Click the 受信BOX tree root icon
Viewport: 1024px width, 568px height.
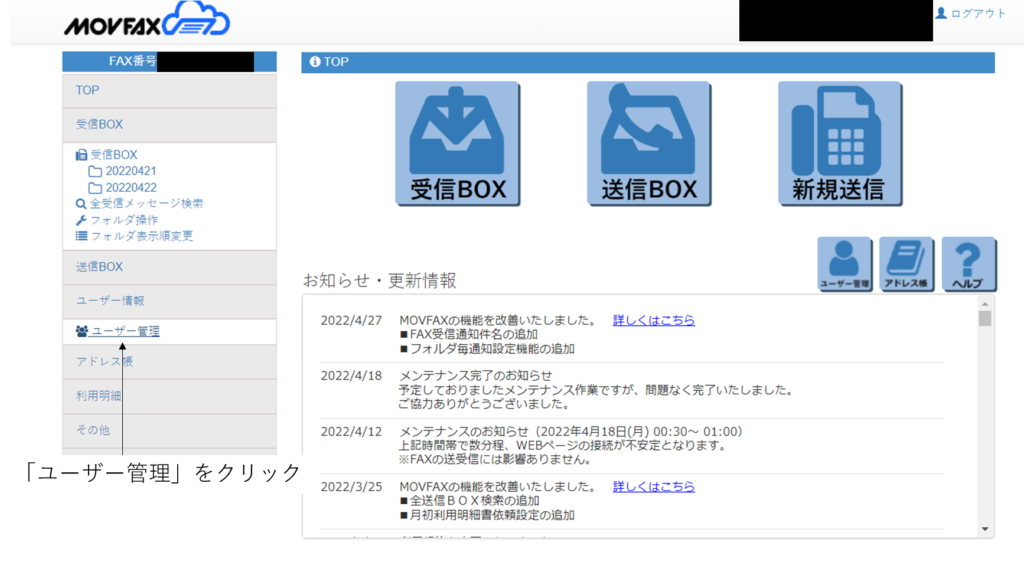click(x=81, y=155)
